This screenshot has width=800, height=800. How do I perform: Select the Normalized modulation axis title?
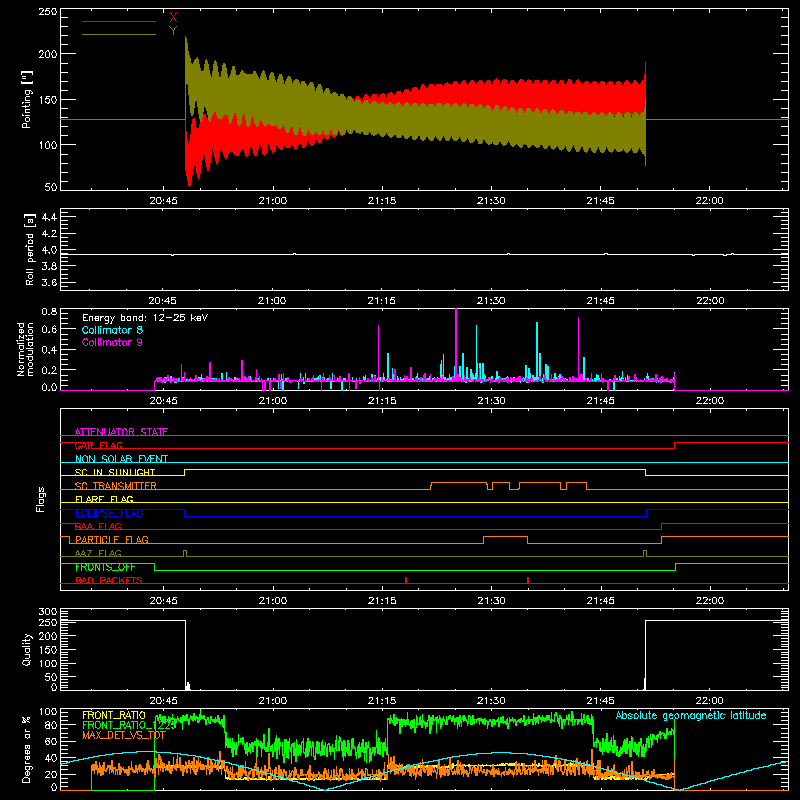tap(26, 349)
